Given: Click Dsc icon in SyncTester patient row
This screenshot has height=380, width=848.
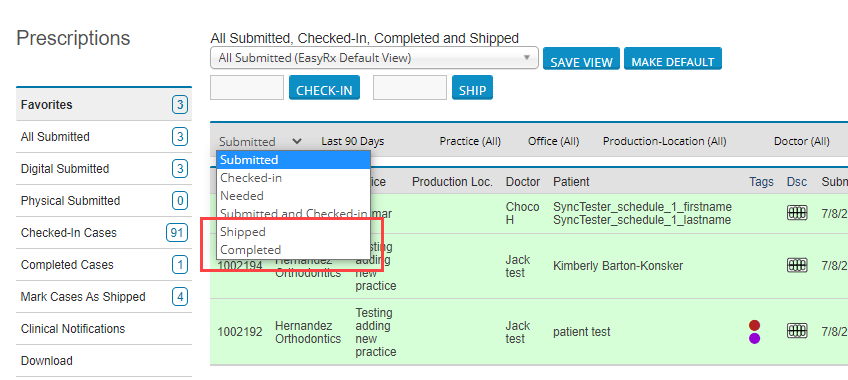Looking at the screenshot, I should [x=797, y=213].
